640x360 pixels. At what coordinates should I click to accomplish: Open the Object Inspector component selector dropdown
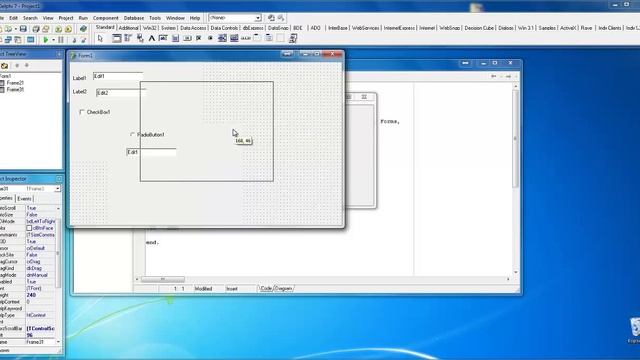click(57, 189)
